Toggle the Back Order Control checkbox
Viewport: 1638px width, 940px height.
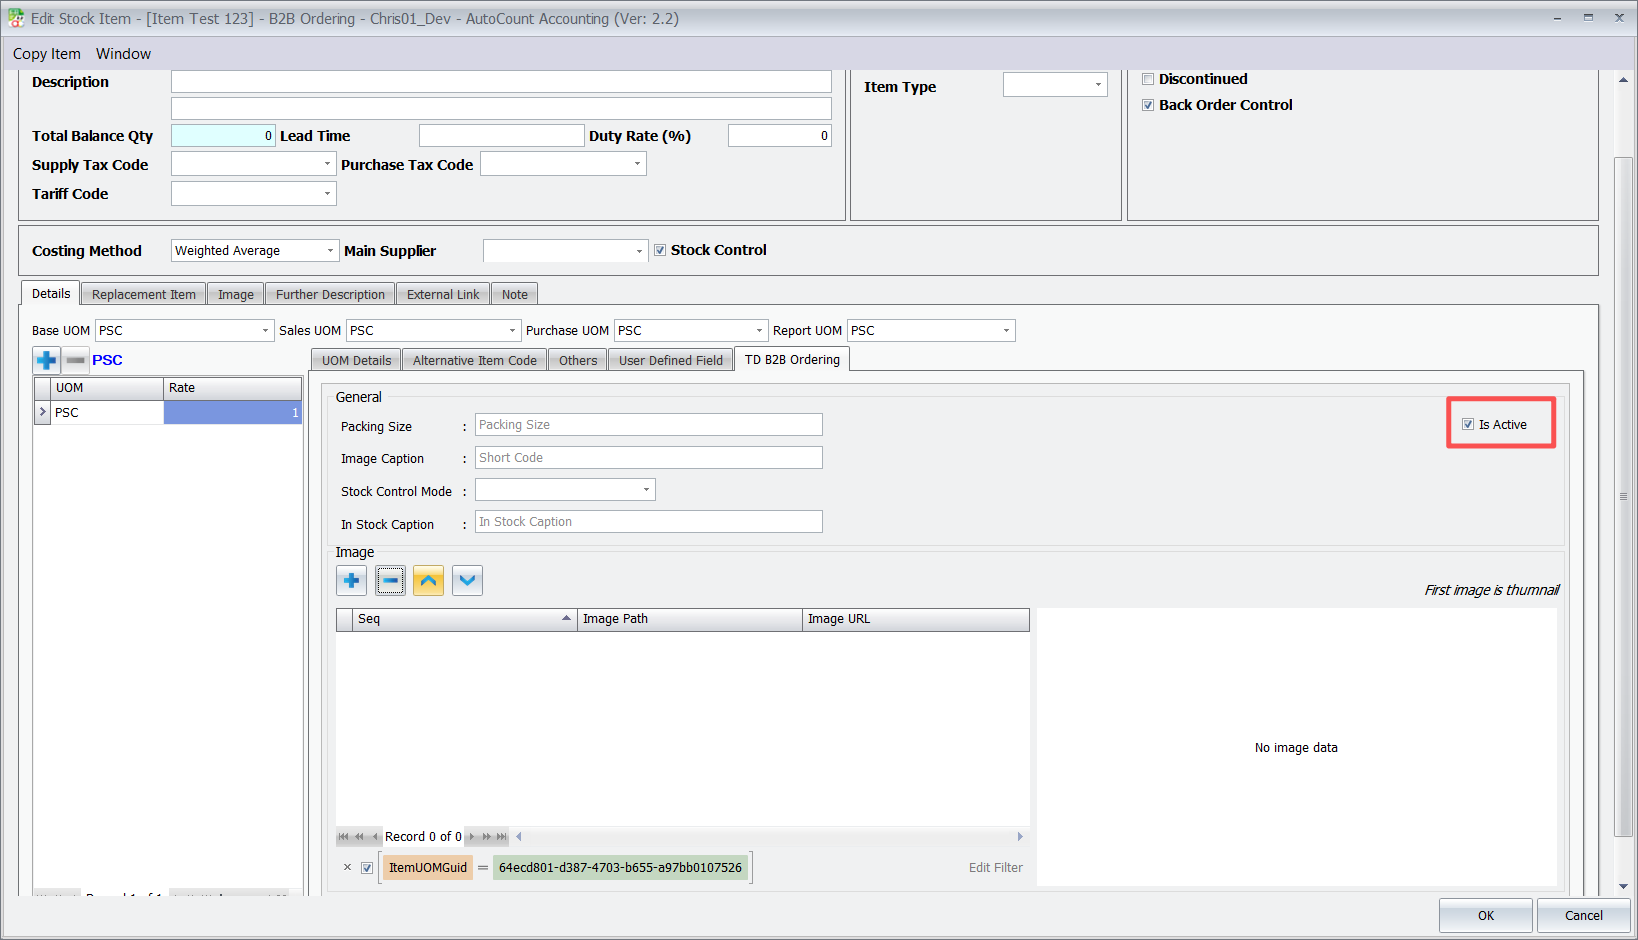(x=1148, y=105)
